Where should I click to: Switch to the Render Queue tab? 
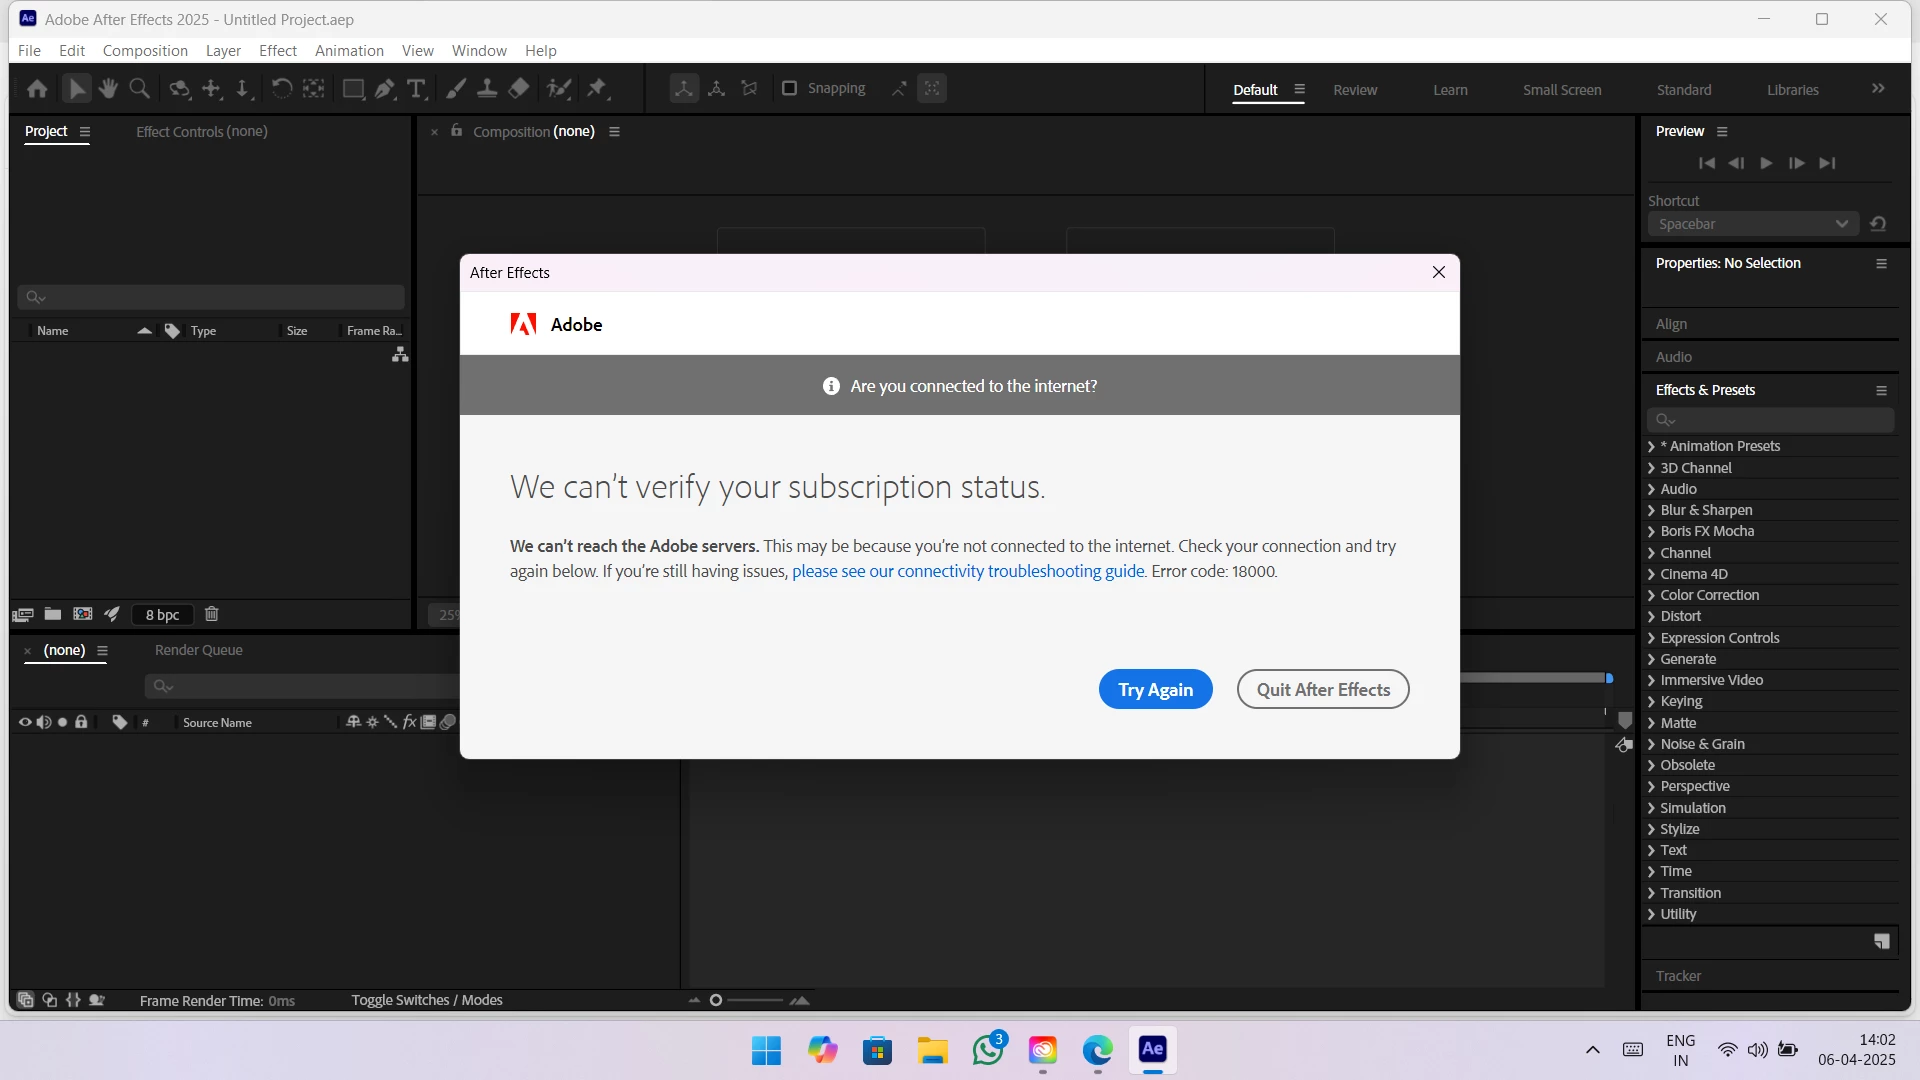pyautogui.click(x=198, y=650)
